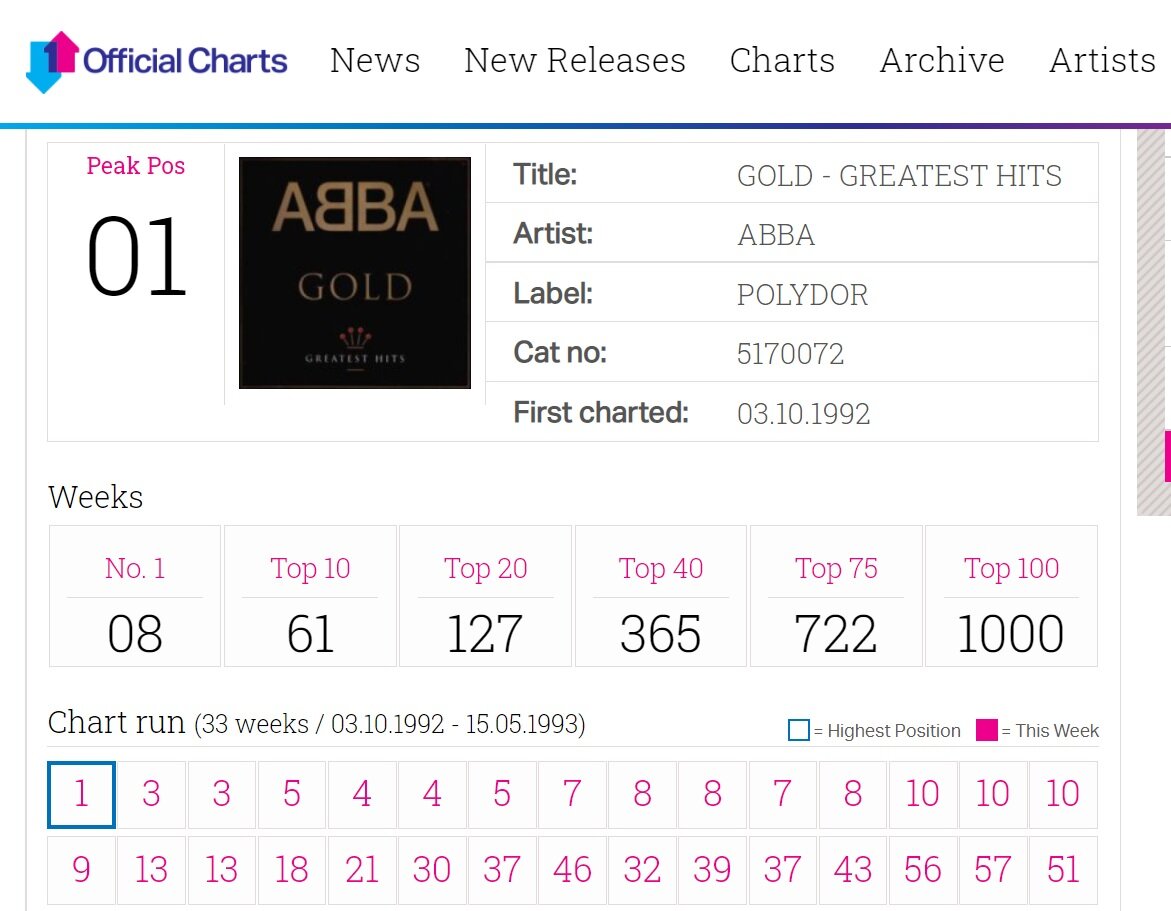The image size is (1171, 911).
Task: Select the Top 10 weeks box
Action: pos(310,596)
